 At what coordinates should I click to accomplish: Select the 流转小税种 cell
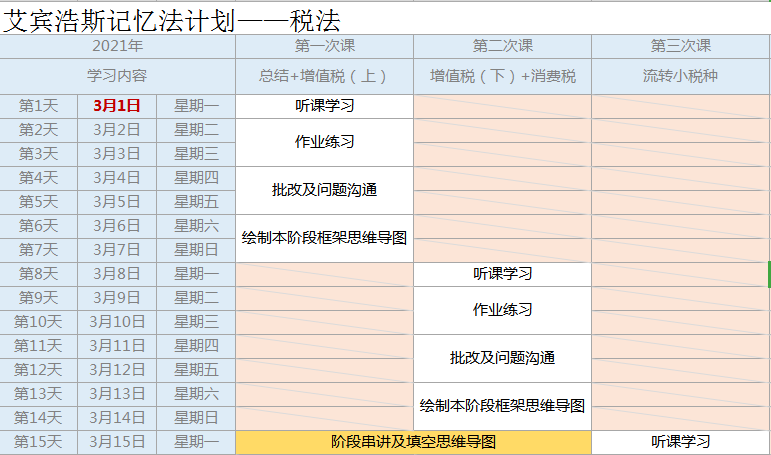[x=680, y=76]
